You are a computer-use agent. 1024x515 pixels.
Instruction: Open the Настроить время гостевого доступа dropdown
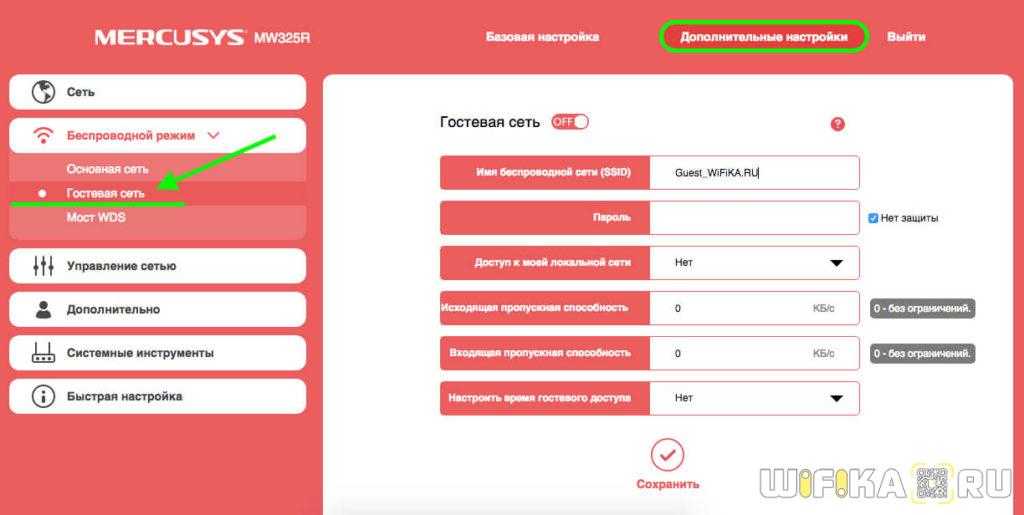point(754,398)
